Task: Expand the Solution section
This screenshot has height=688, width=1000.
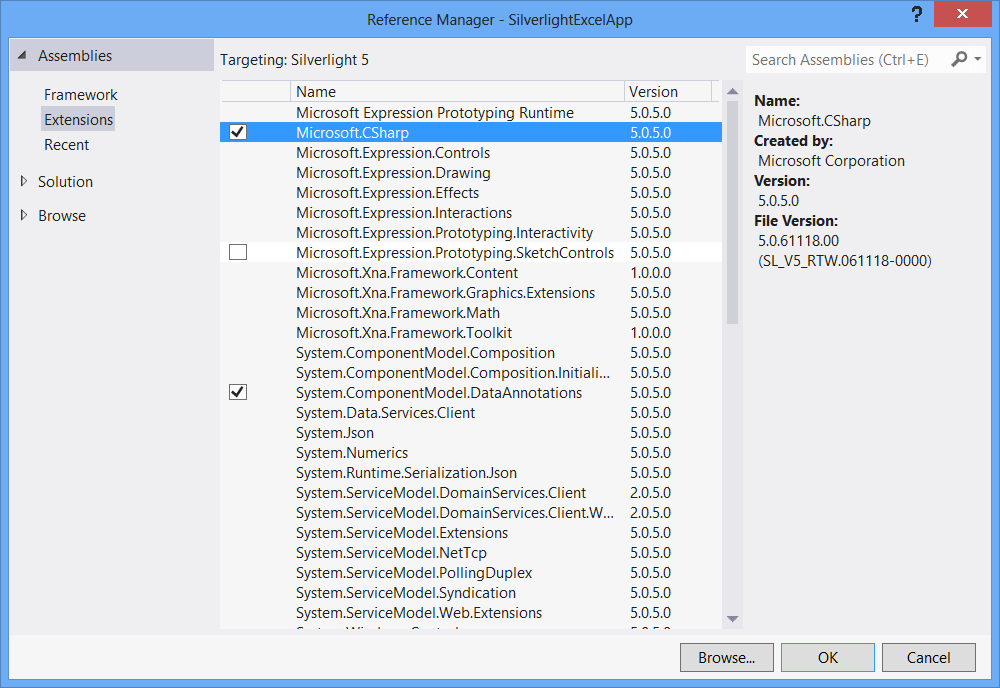Action: pos(24,182)
